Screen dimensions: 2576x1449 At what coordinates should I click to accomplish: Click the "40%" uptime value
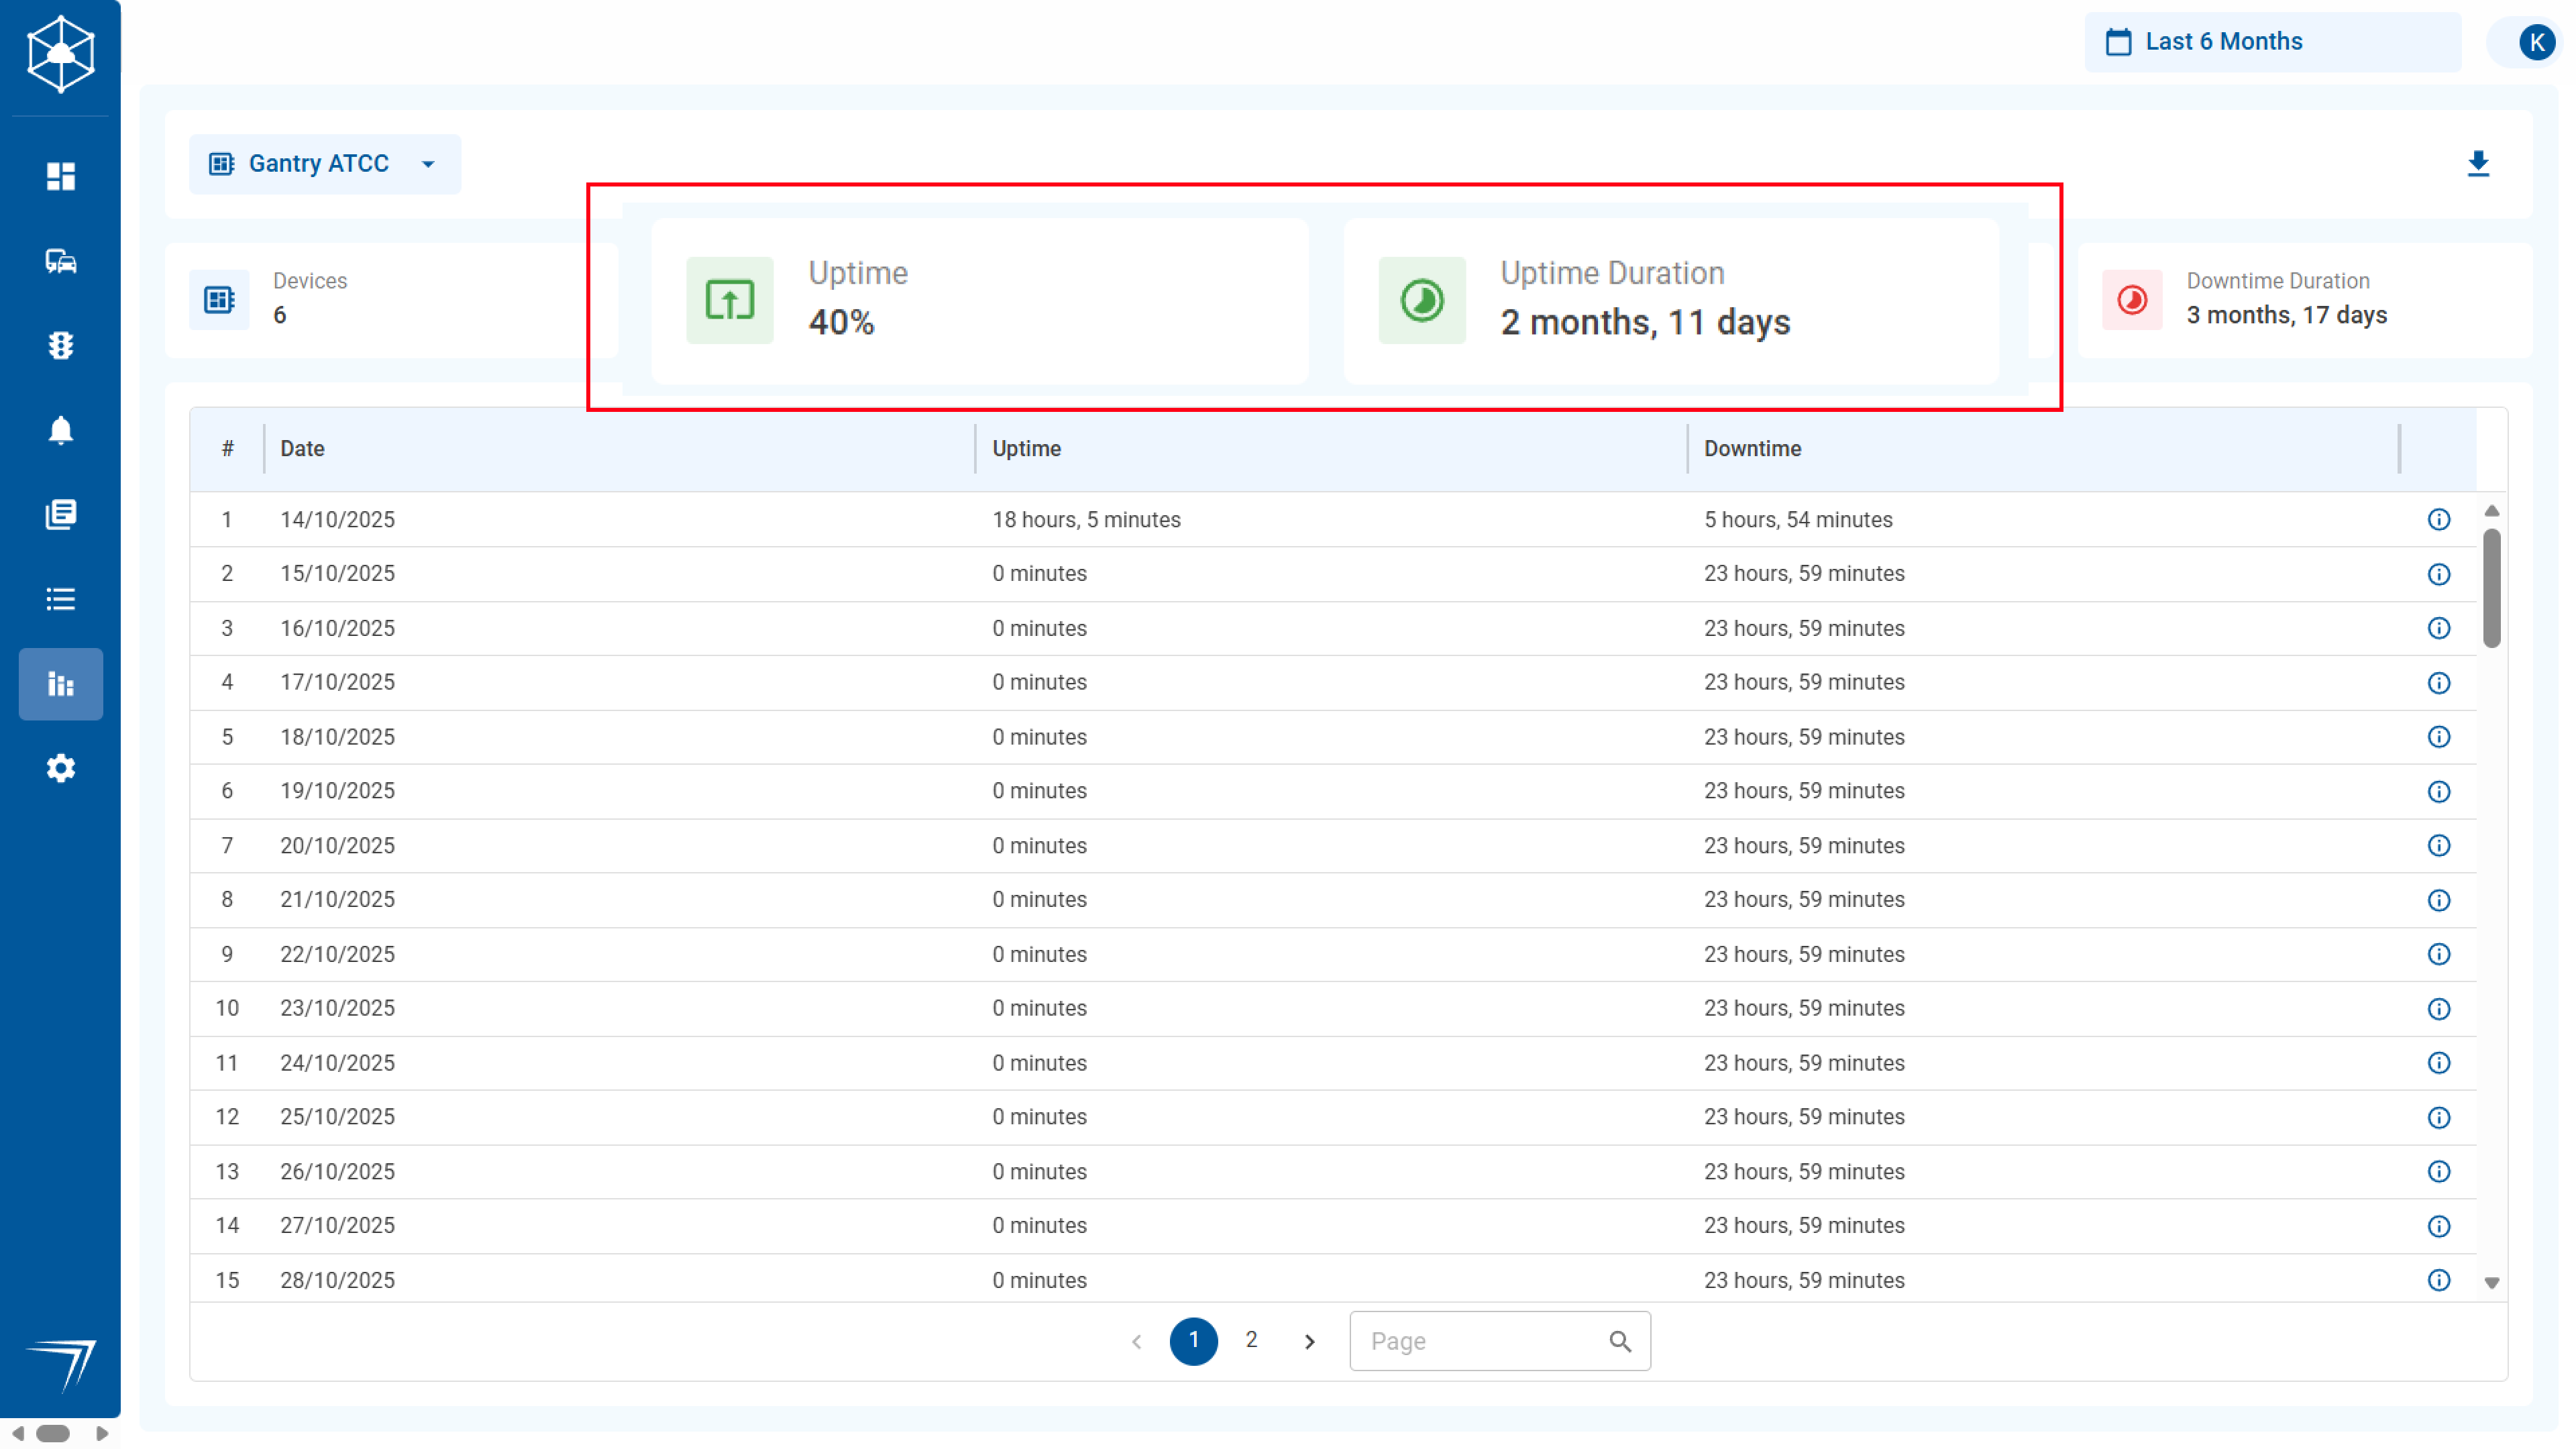click(x=841, y=322)
